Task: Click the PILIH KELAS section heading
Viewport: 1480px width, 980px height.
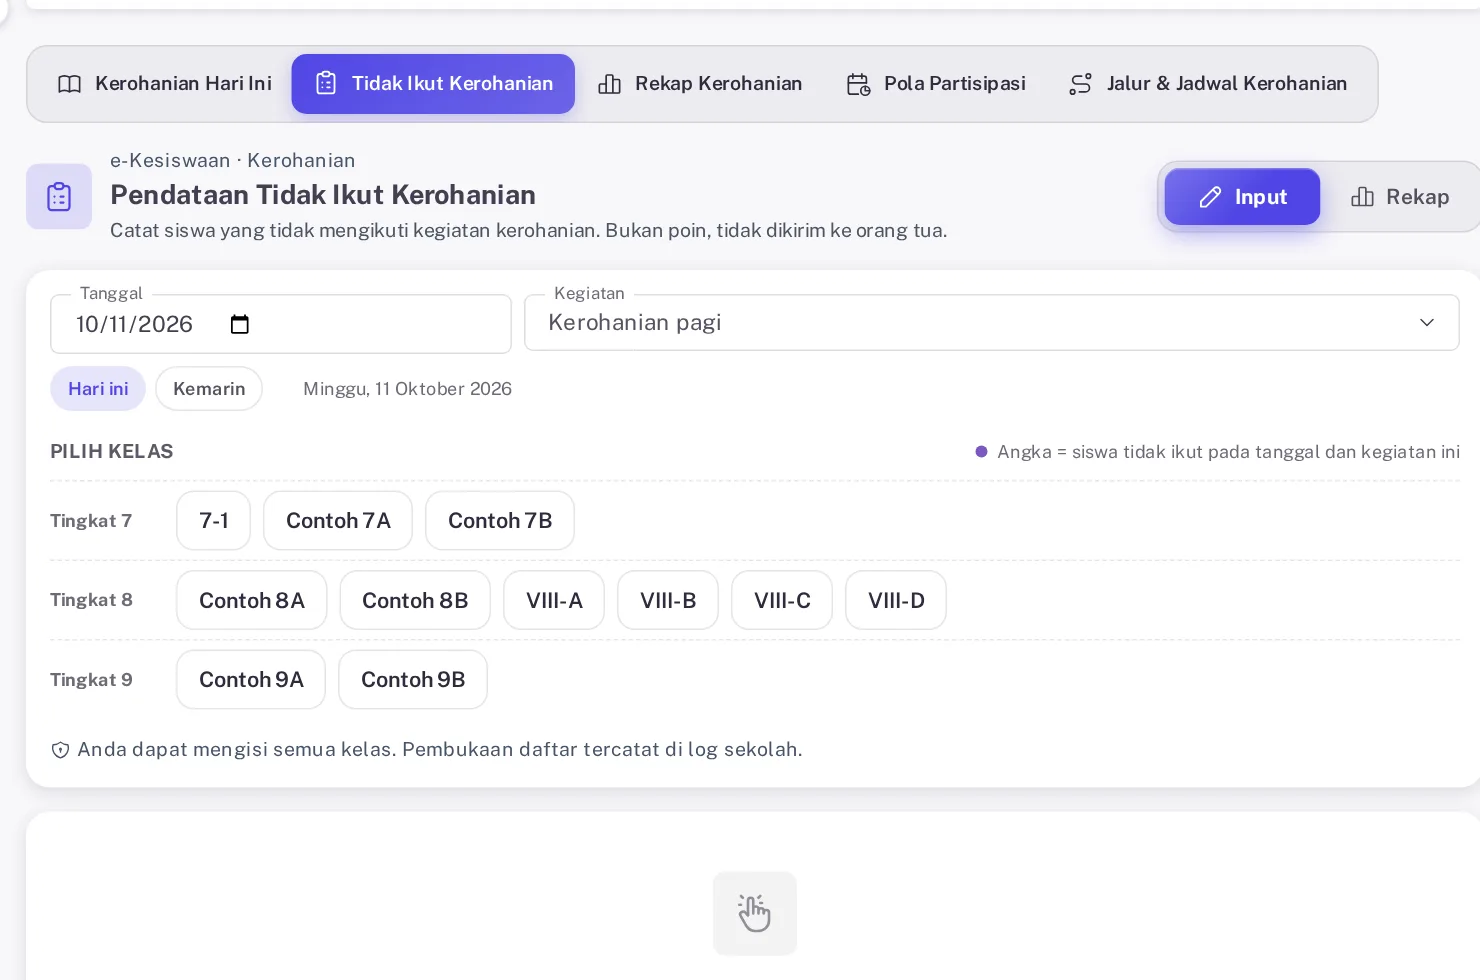Action: coord(112,452)
